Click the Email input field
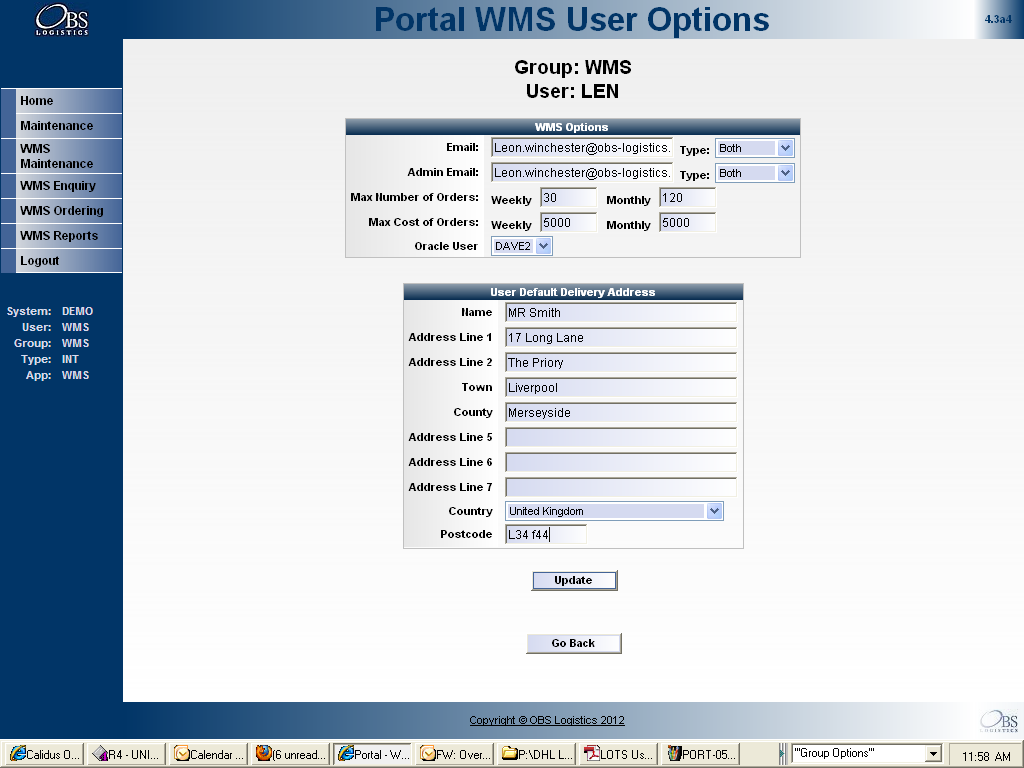The width and height of the screenshot is (1024, 768). click(x=582, y=148)
